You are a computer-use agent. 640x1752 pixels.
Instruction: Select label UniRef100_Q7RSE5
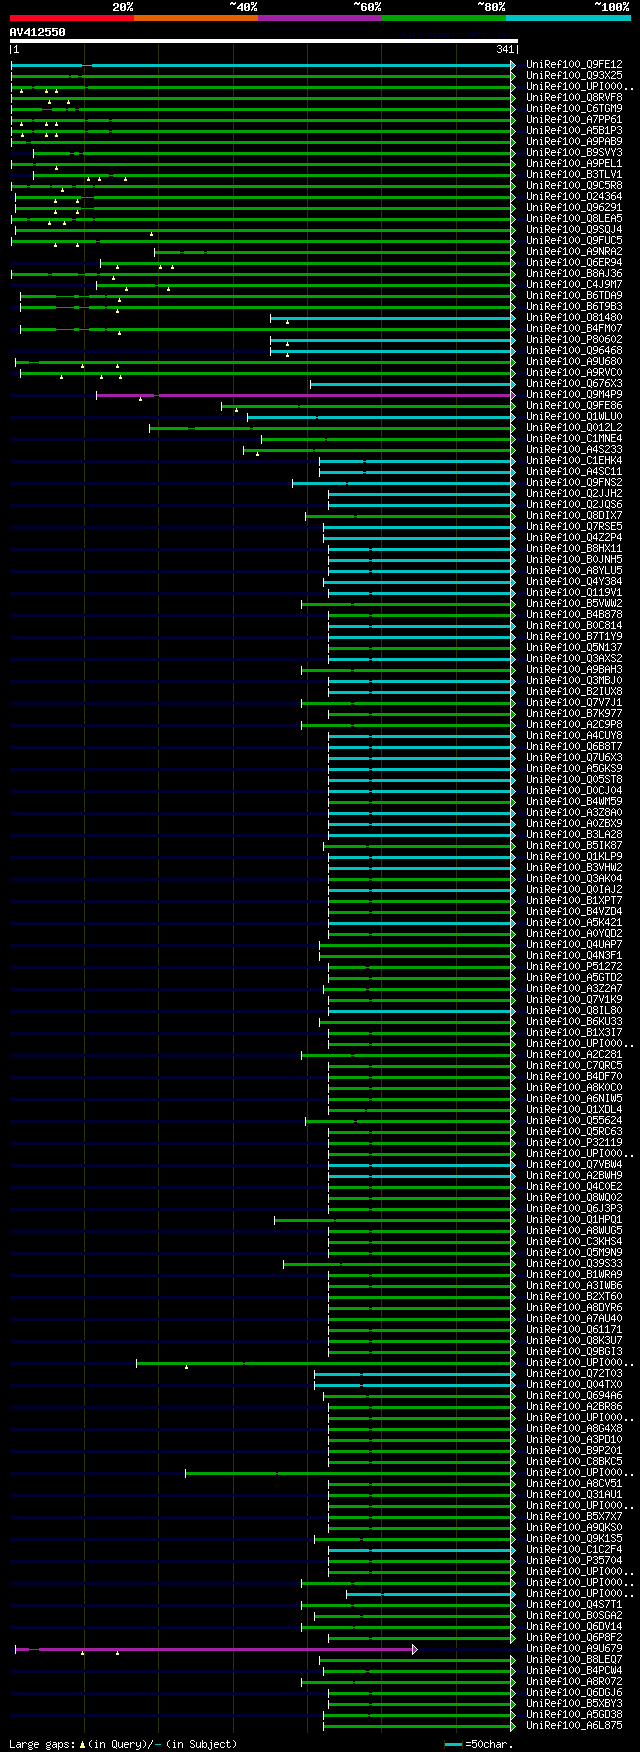(574, 527)
